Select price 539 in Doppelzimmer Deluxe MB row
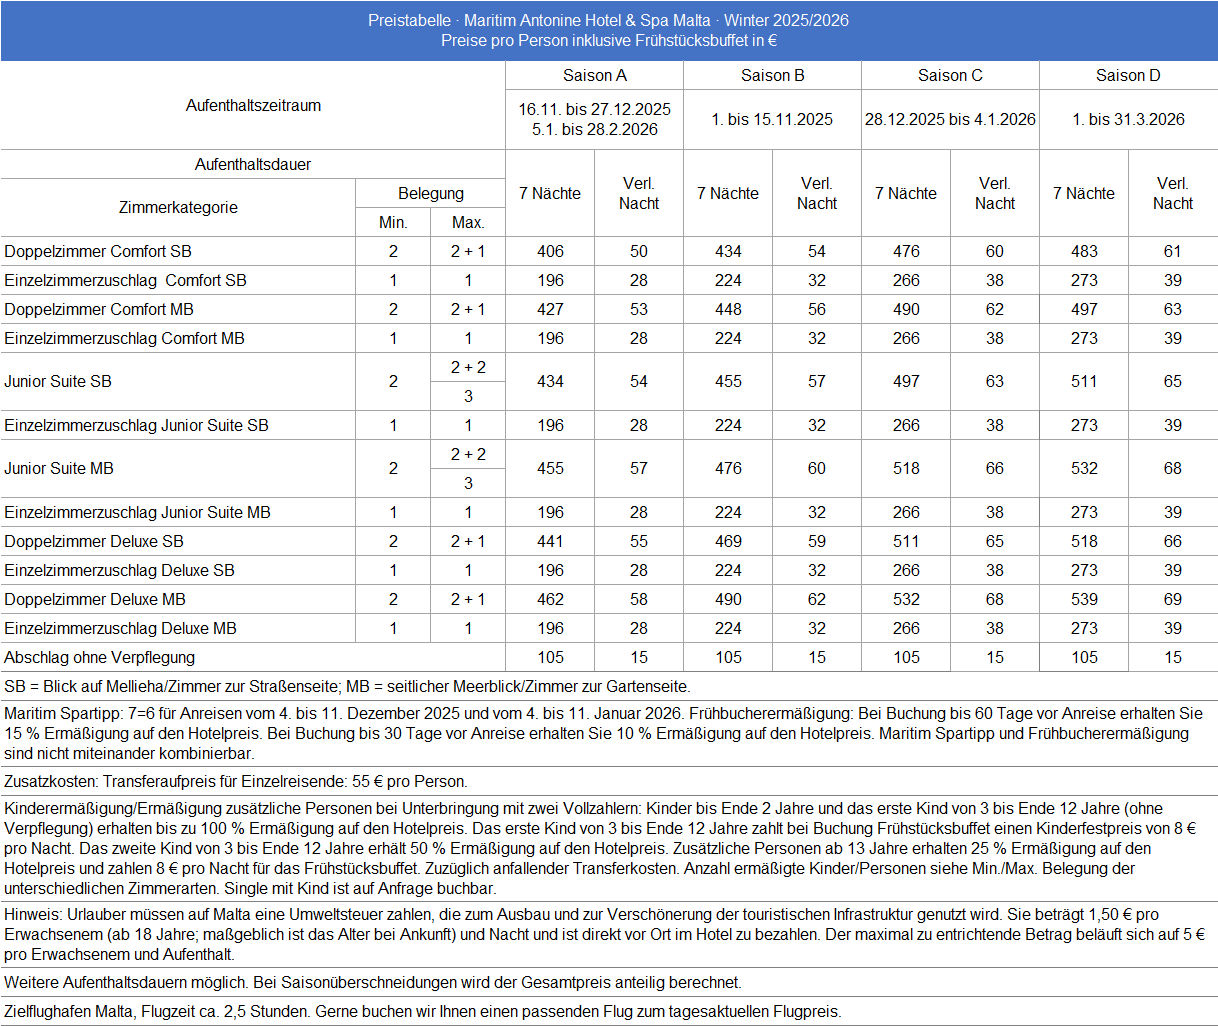Image resolution: width=1218 pixels, height=1026 pixels. pos(1084,599)
